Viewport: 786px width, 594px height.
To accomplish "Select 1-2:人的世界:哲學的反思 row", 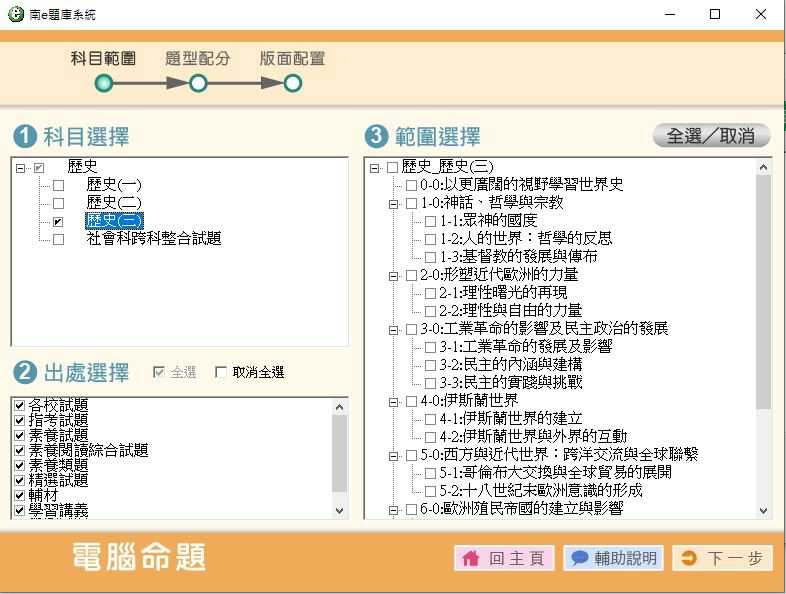I will 526,239.
